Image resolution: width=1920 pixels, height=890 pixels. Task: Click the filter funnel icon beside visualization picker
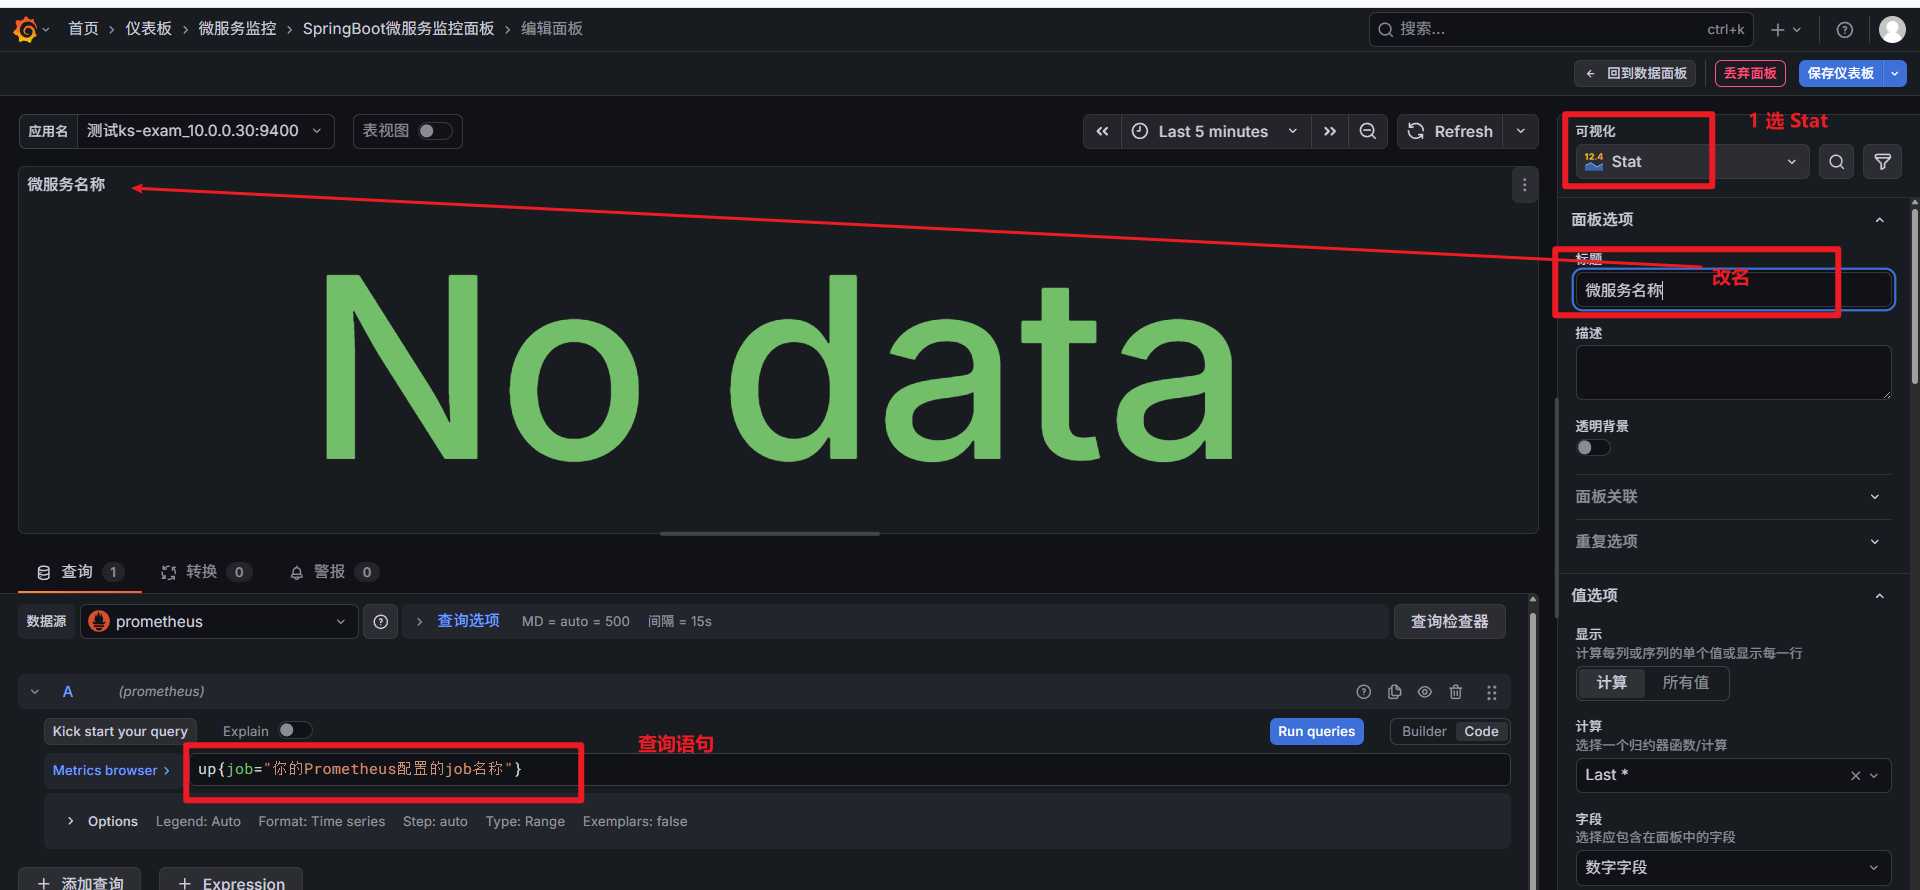(x=1883, y=162)
